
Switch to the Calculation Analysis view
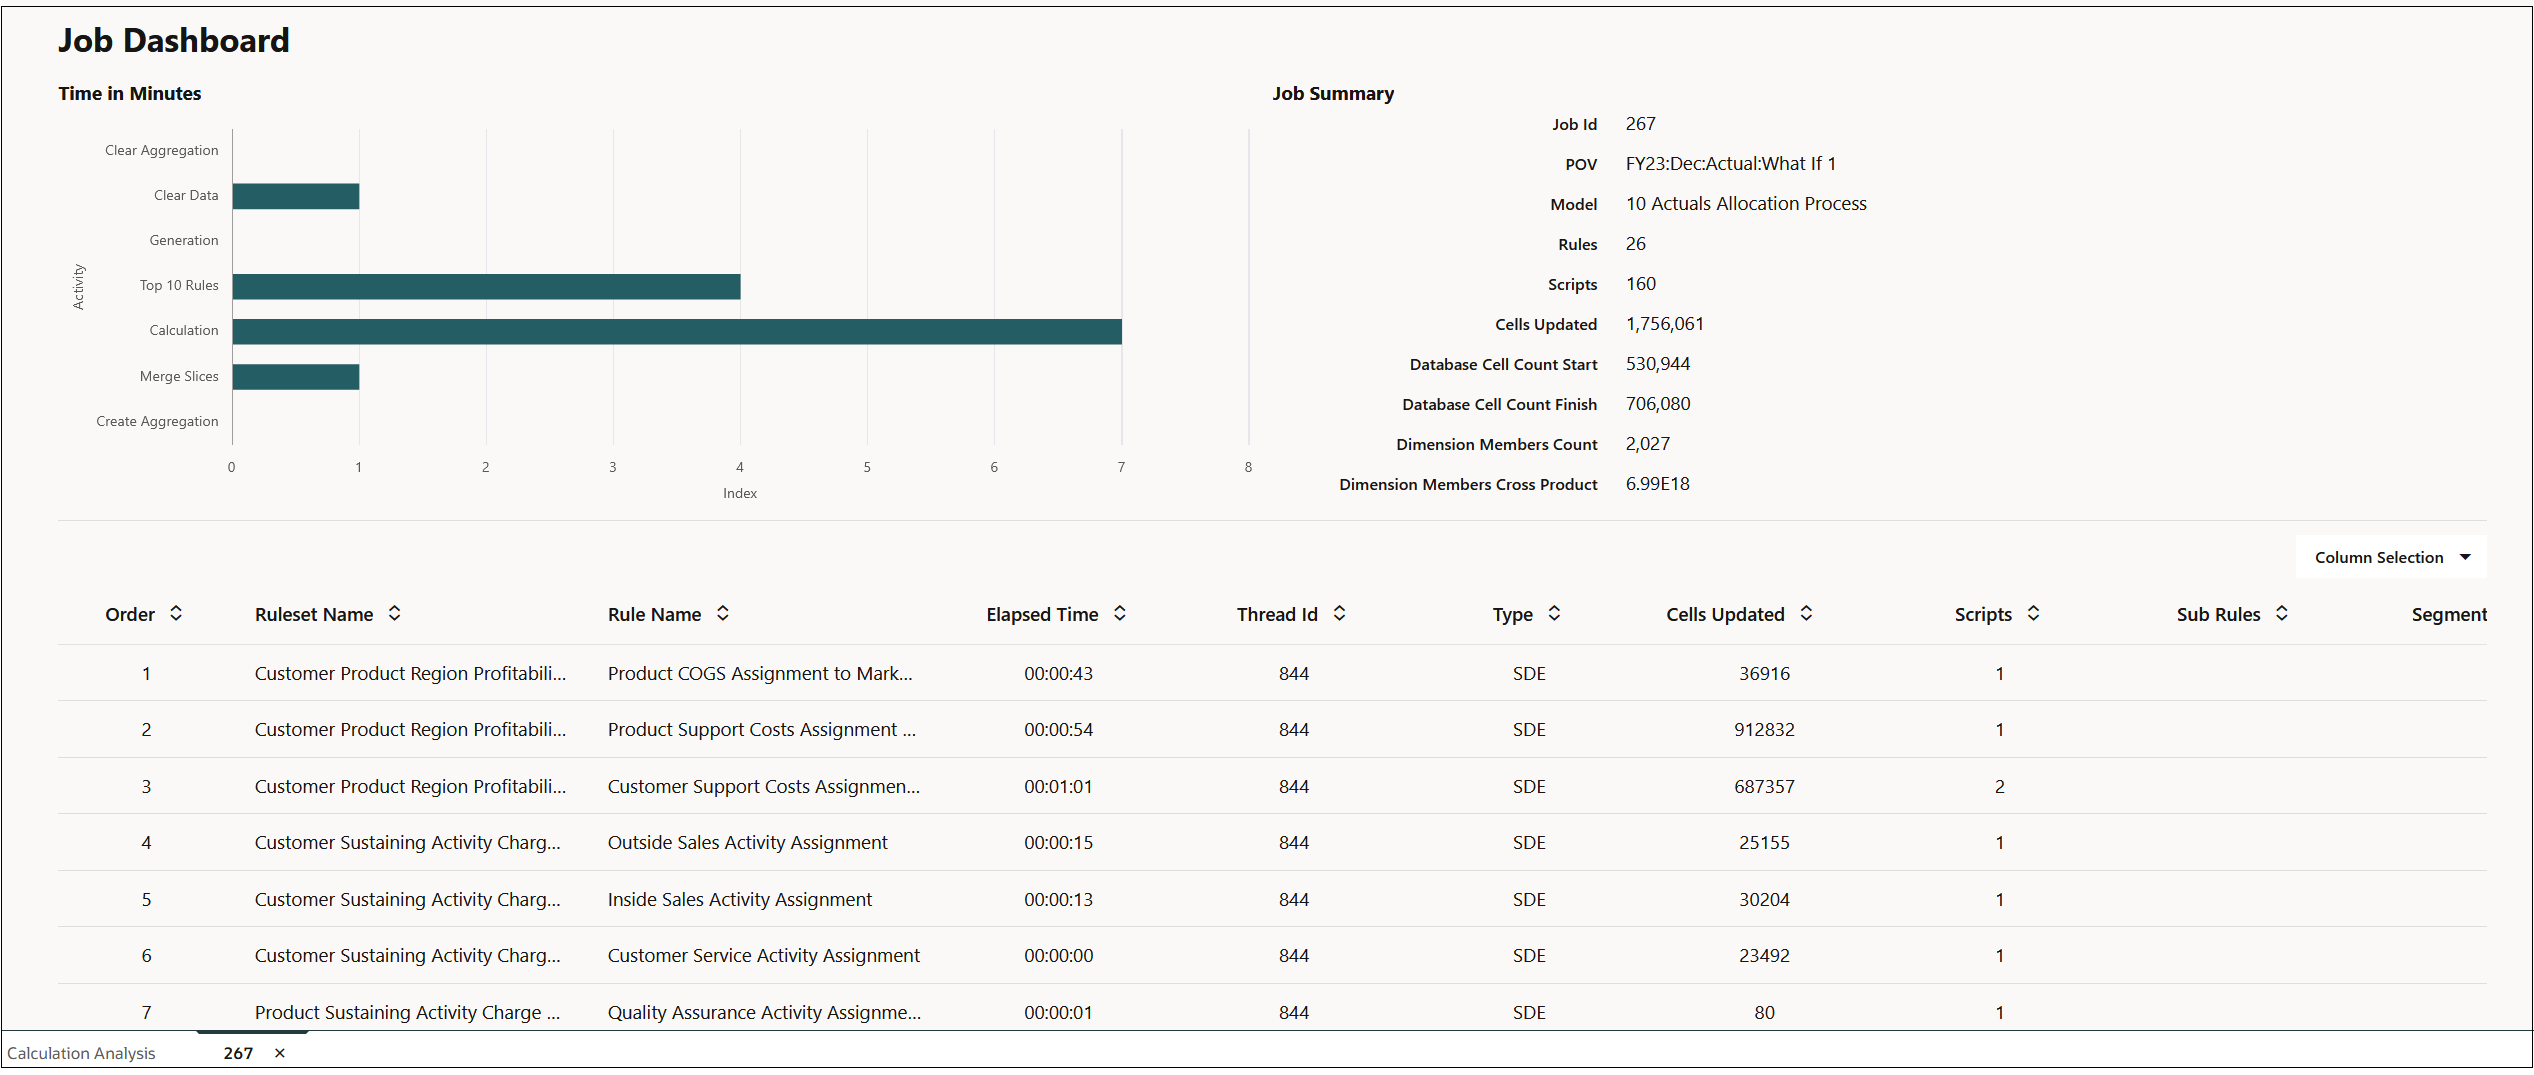[82, 1053]
